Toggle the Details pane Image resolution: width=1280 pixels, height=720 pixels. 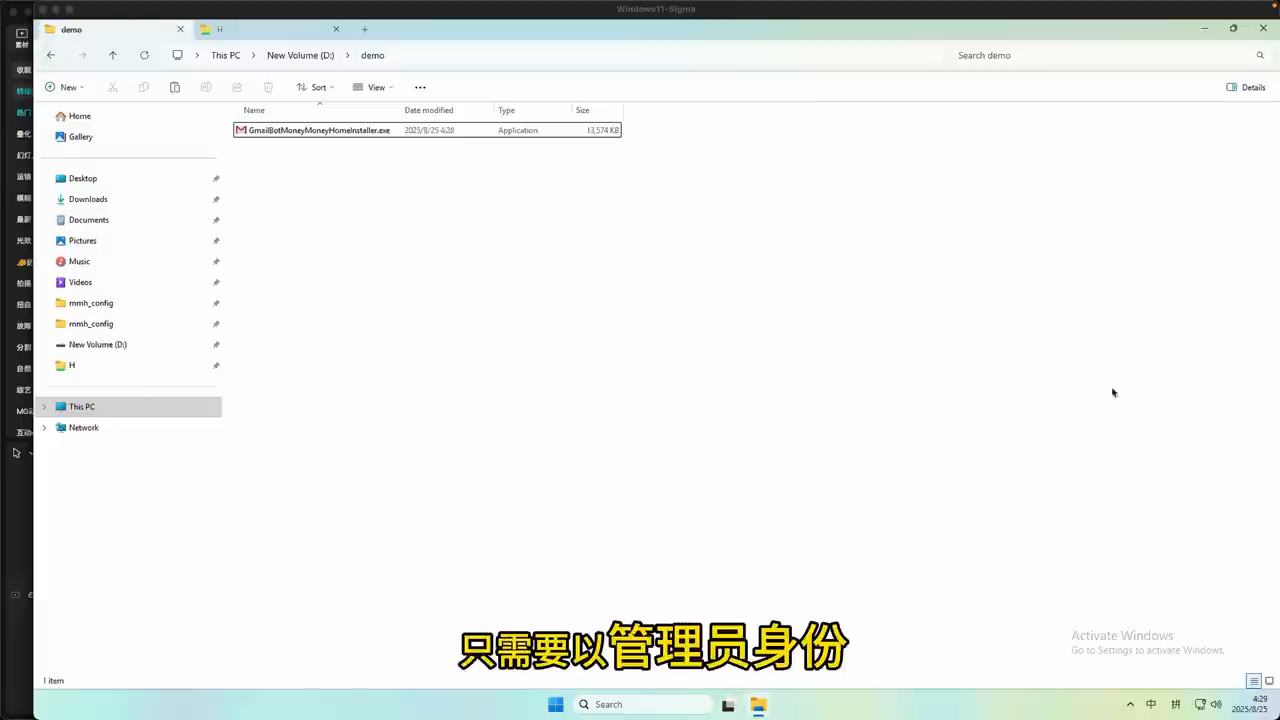1246,87
